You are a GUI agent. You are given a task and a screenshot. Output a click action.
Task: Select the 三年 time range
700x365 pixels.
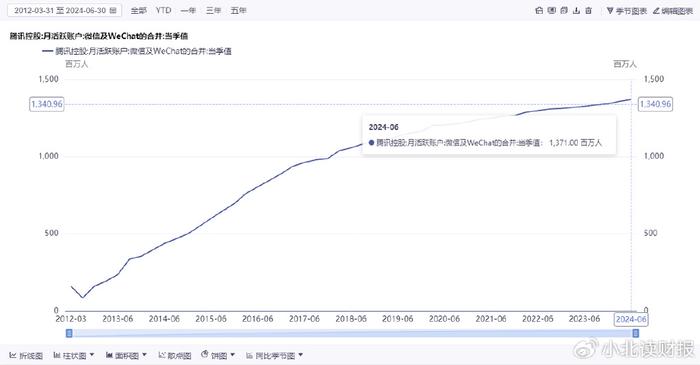(x=213, y=10)
